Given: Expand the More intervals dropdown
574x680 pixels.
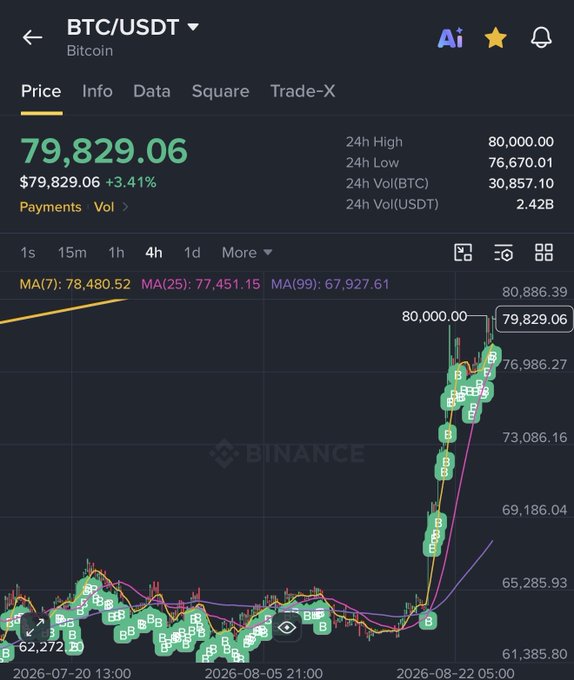Looking at the screenshot, I should coord(247,252).
